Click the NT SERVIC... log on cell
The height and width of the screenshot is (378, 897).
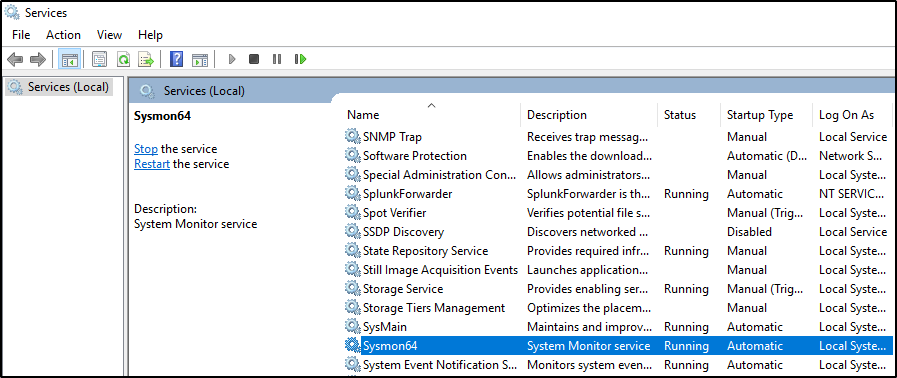851,194
